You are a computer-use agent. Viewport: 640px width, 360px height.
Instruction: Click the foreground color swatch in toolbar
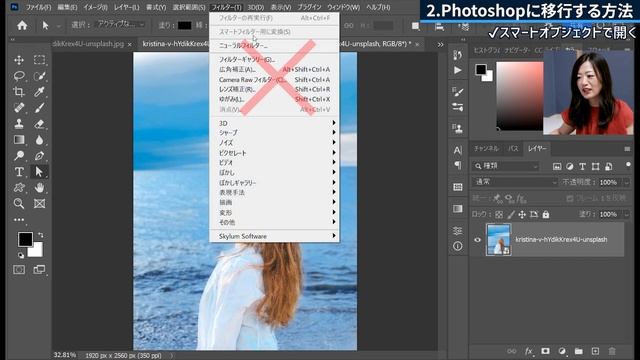[25, 240]
